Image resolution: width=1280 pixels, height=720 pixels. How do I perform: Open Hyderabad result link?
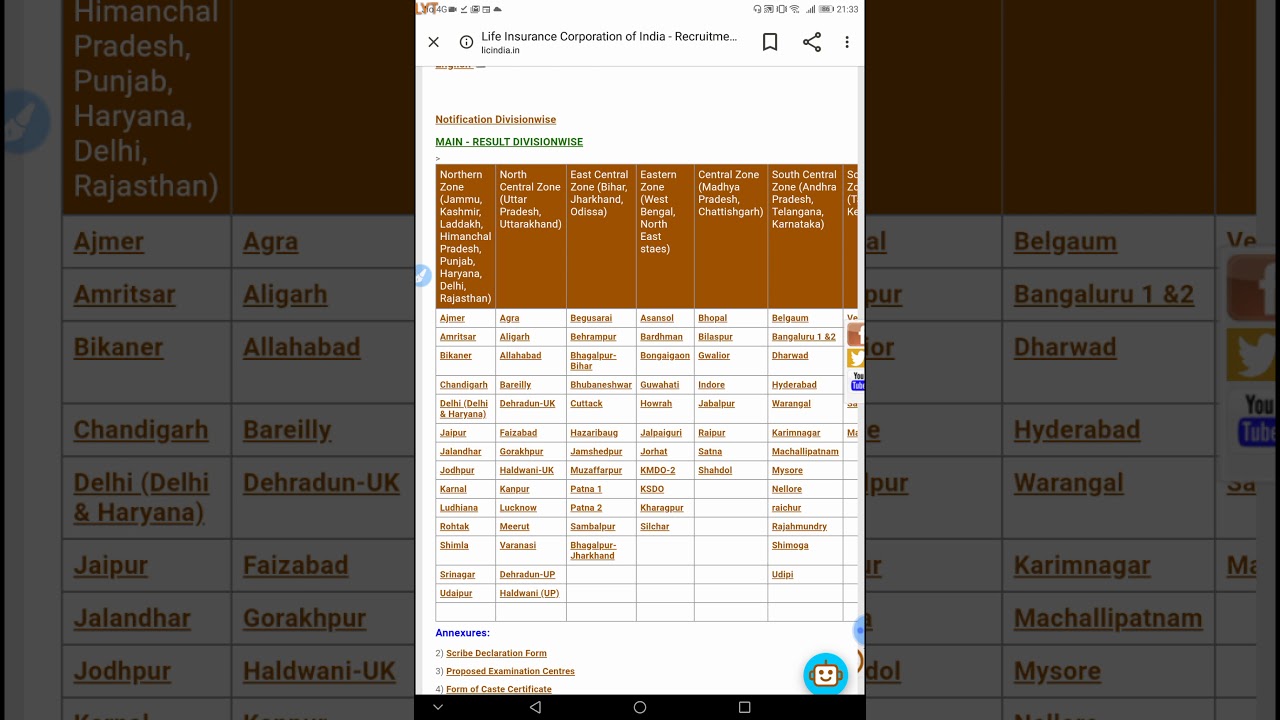click(794, 385)
